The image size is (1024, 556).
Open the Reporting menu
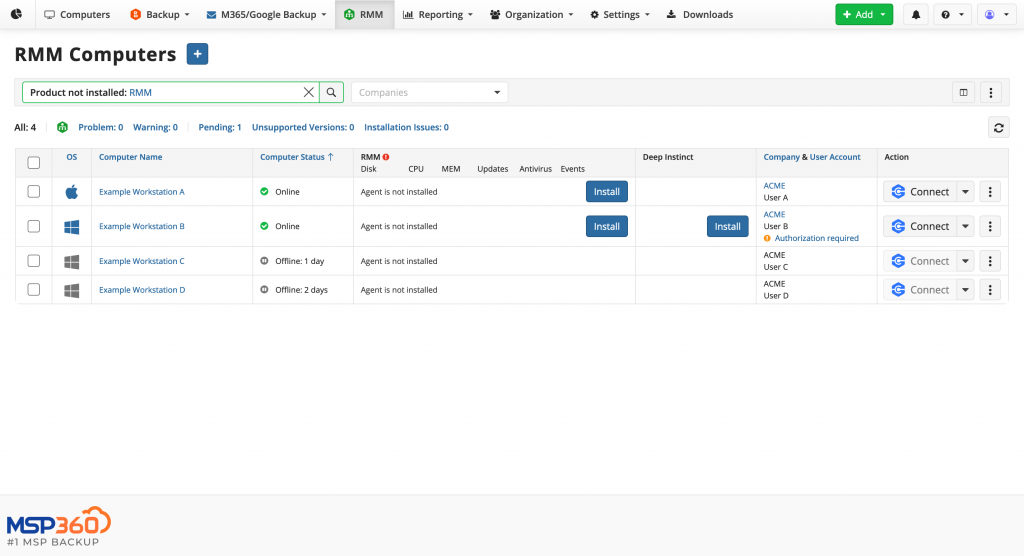click(x=438, y=15)
